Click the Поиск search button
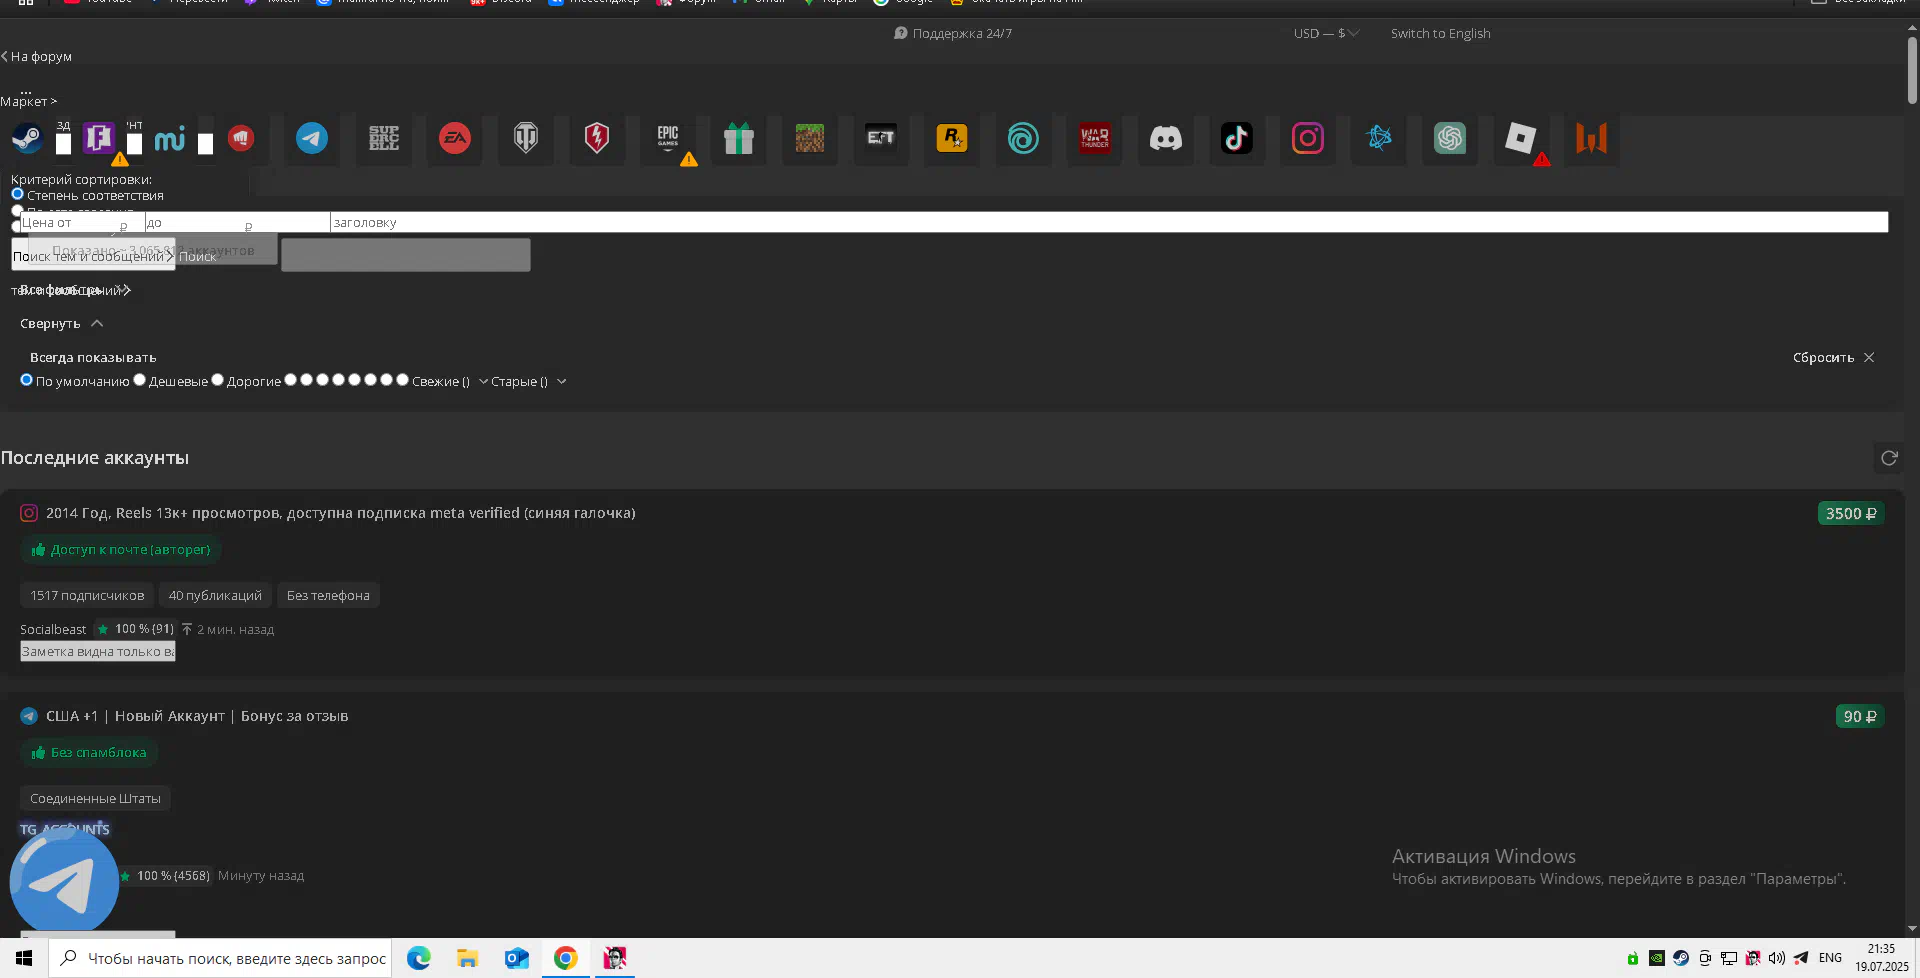Viewport: 1920px width, 978px height. pyautogui.click(x=197, y=256)
